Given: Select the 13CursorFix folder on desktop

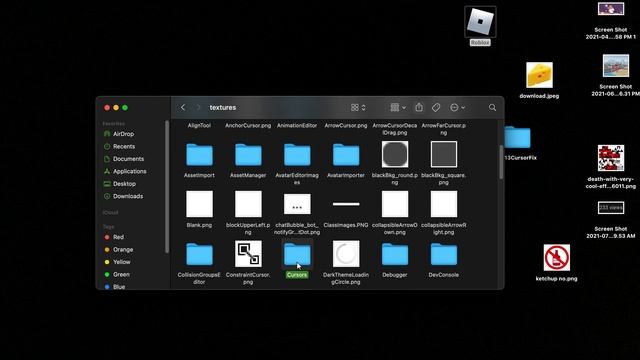Looking at the screenshot, I should [517, 138].
